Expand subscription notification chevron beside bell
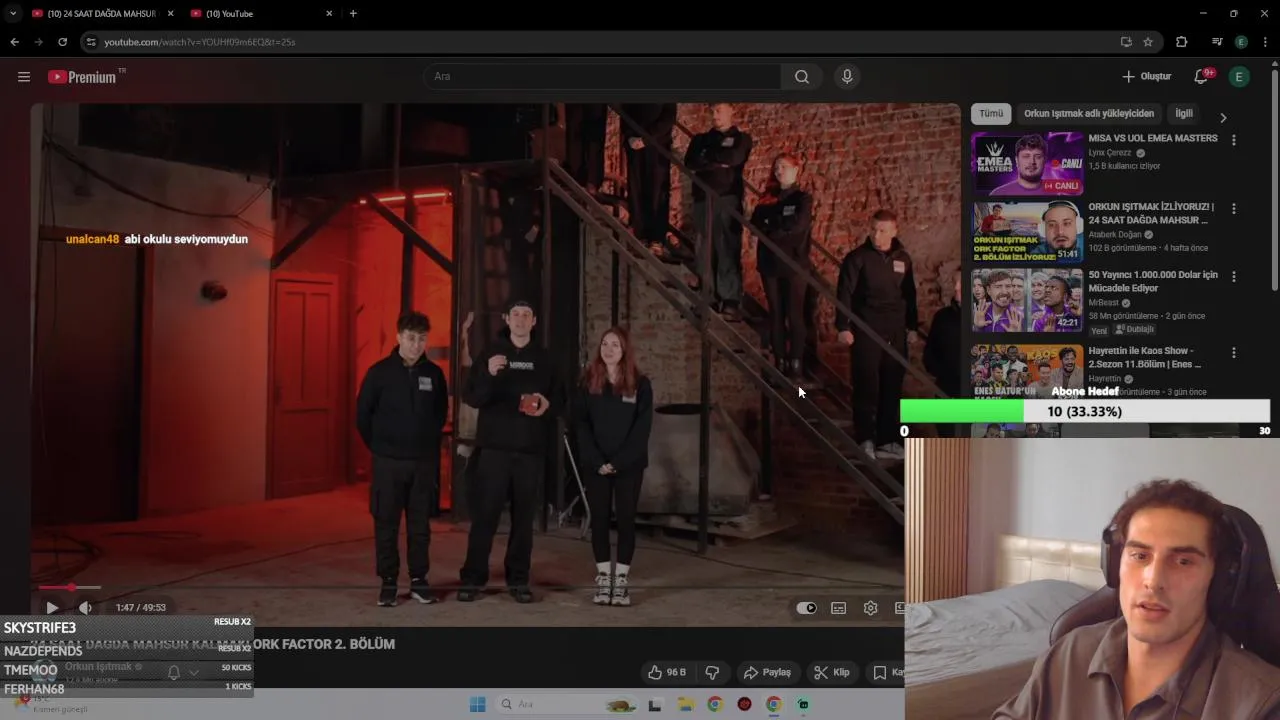The width and height of the screenshot is (1280, 720). pos(194,672)
